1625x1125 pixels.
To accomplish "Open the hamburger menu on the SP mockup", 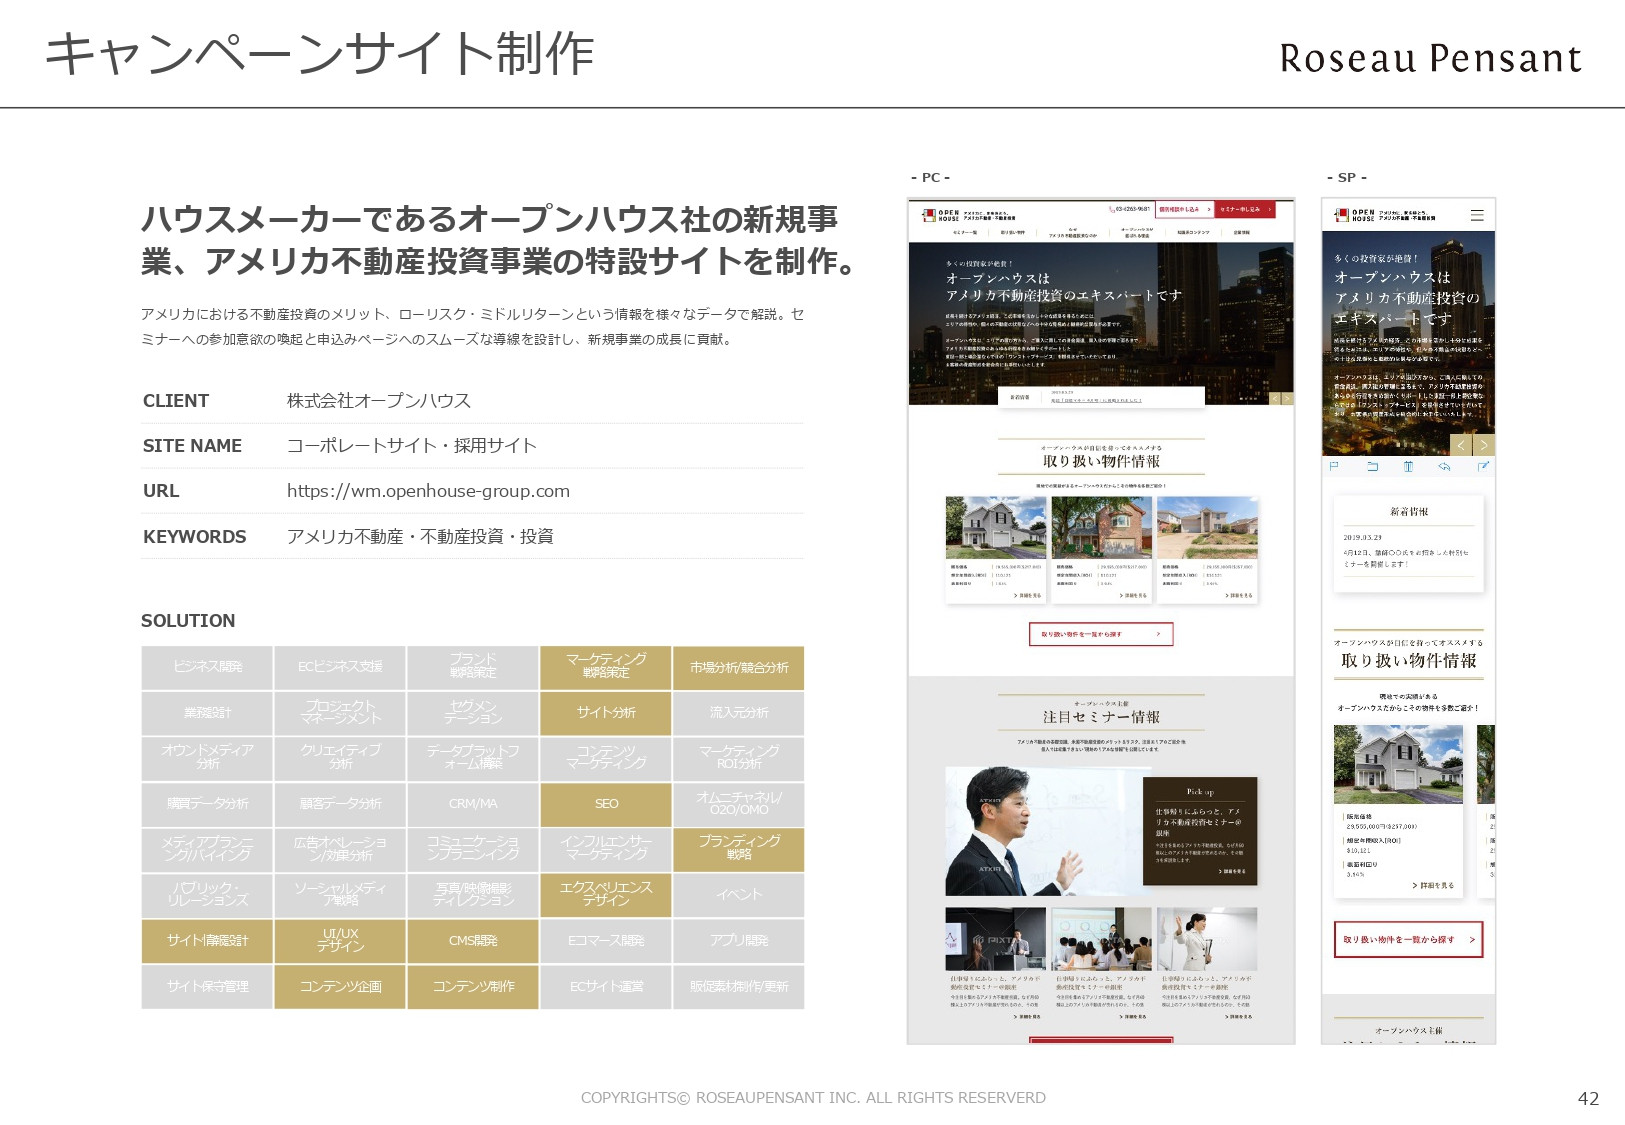I will [x=1477, y=215].
